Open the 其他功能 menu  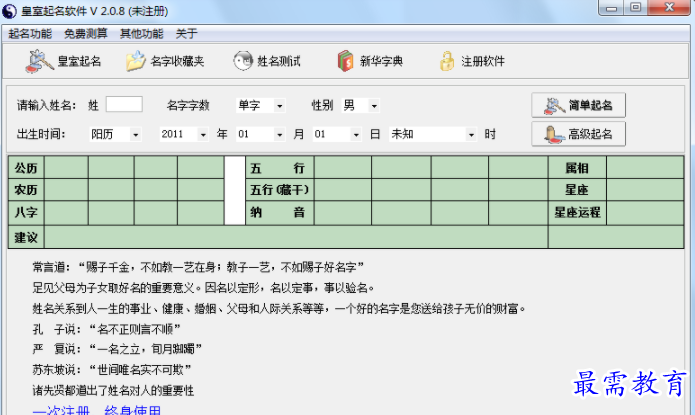click(x=142, y=34)
